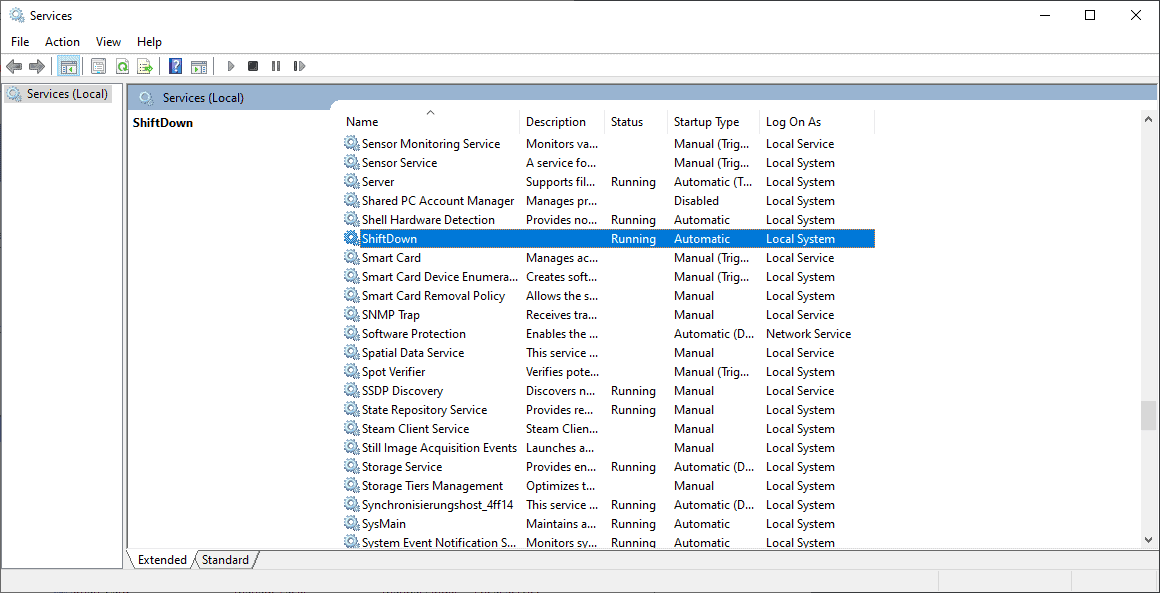Click the green Refresh toolbar icon

pos(122,66)
